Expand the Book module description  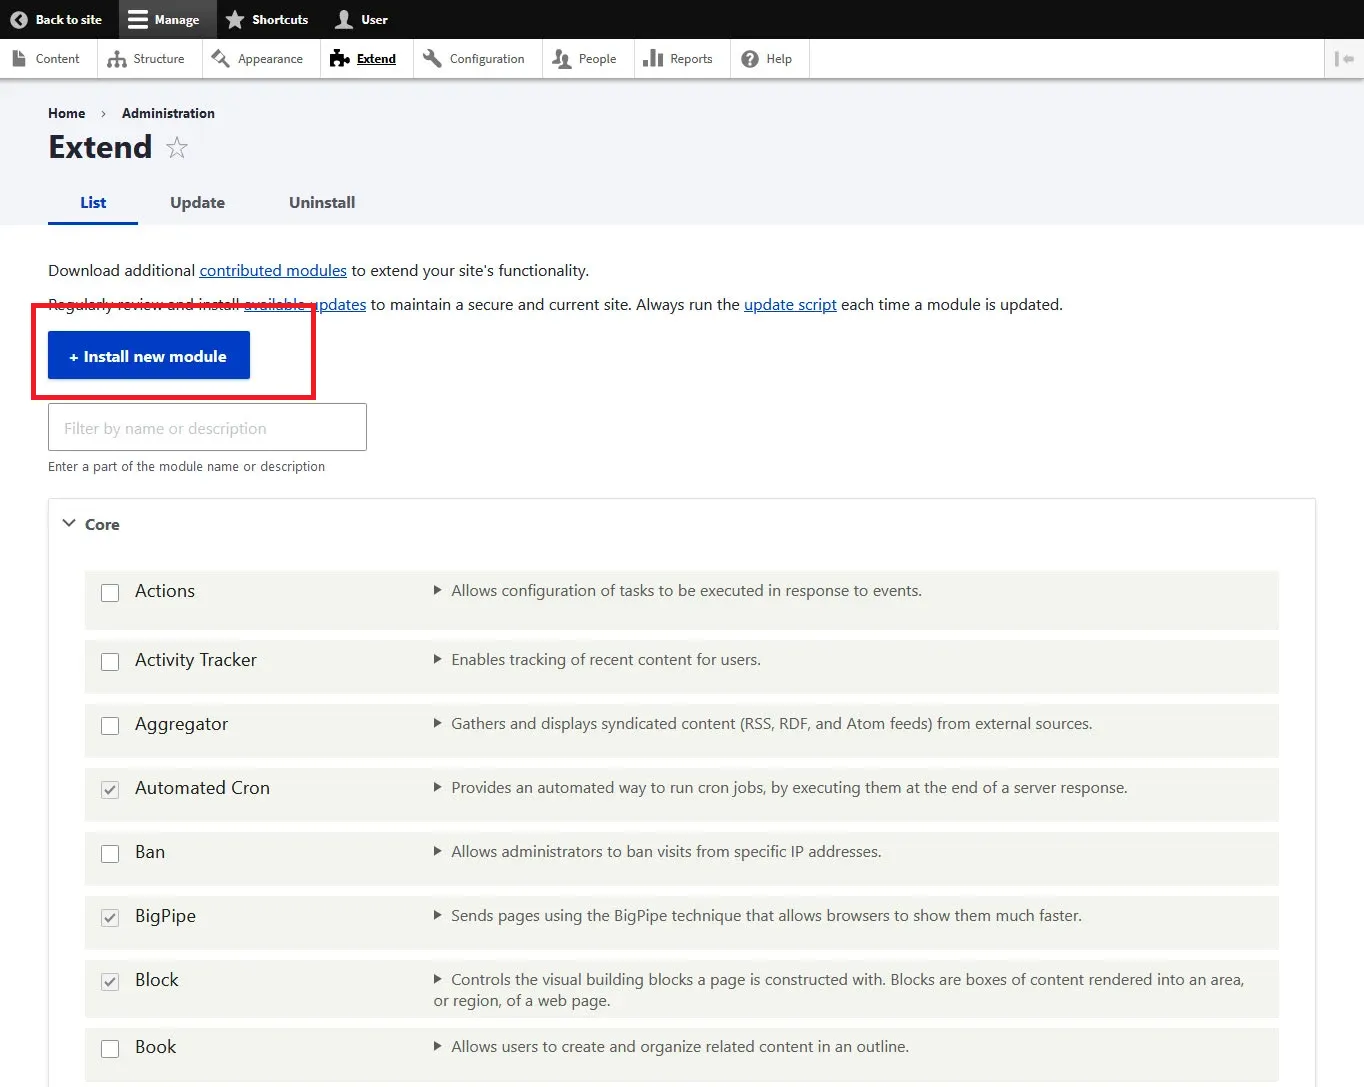tap(437, 1047)
